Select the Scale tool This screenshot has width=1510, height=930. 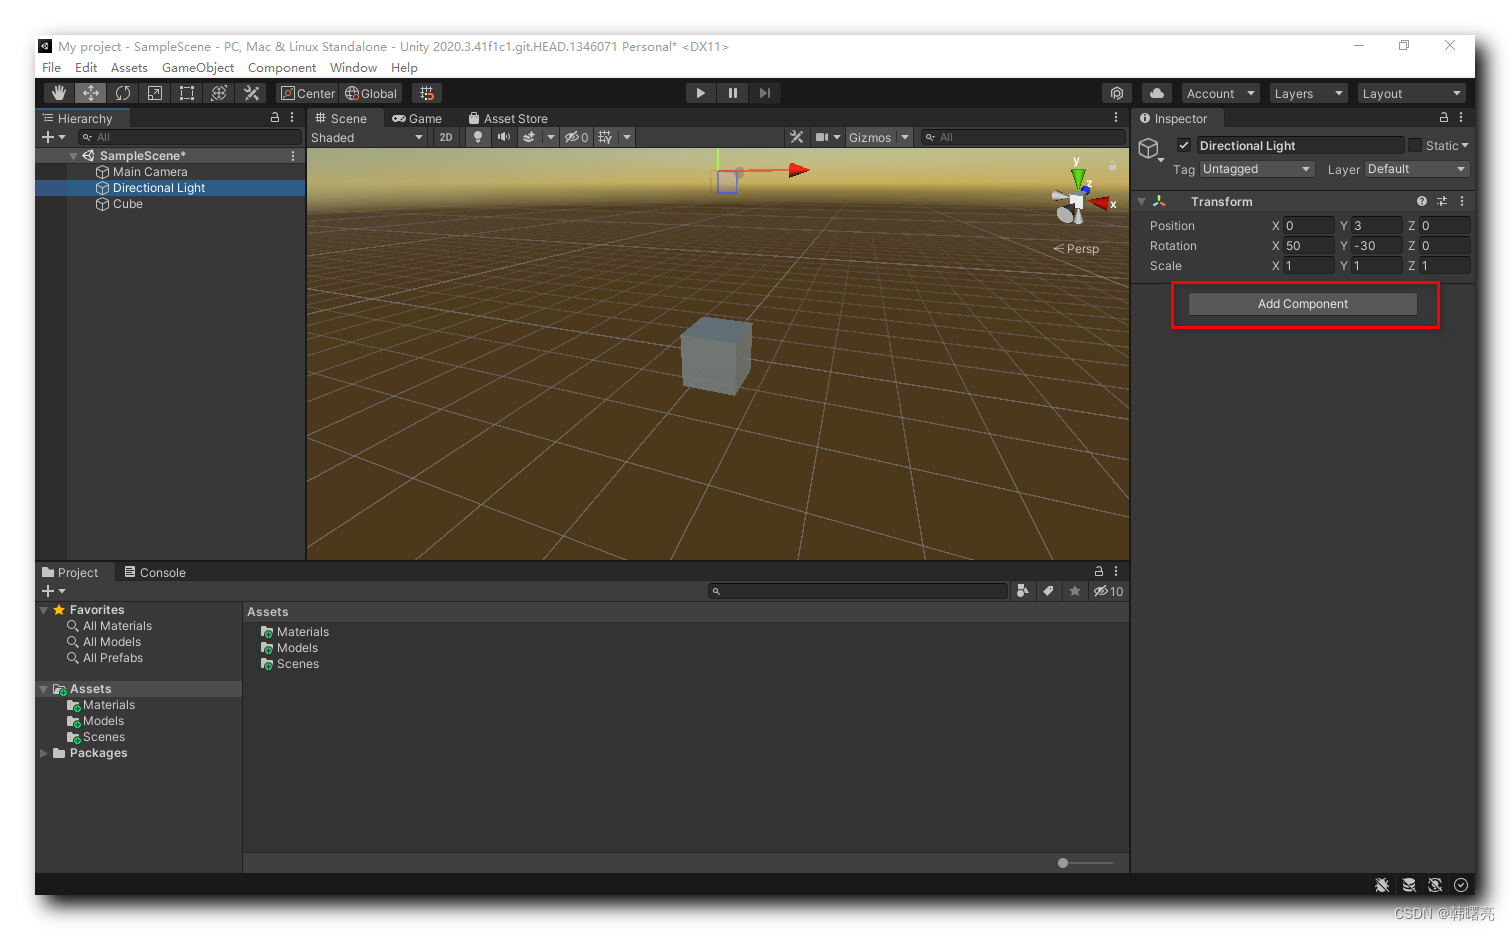click(x=154, y=92)
